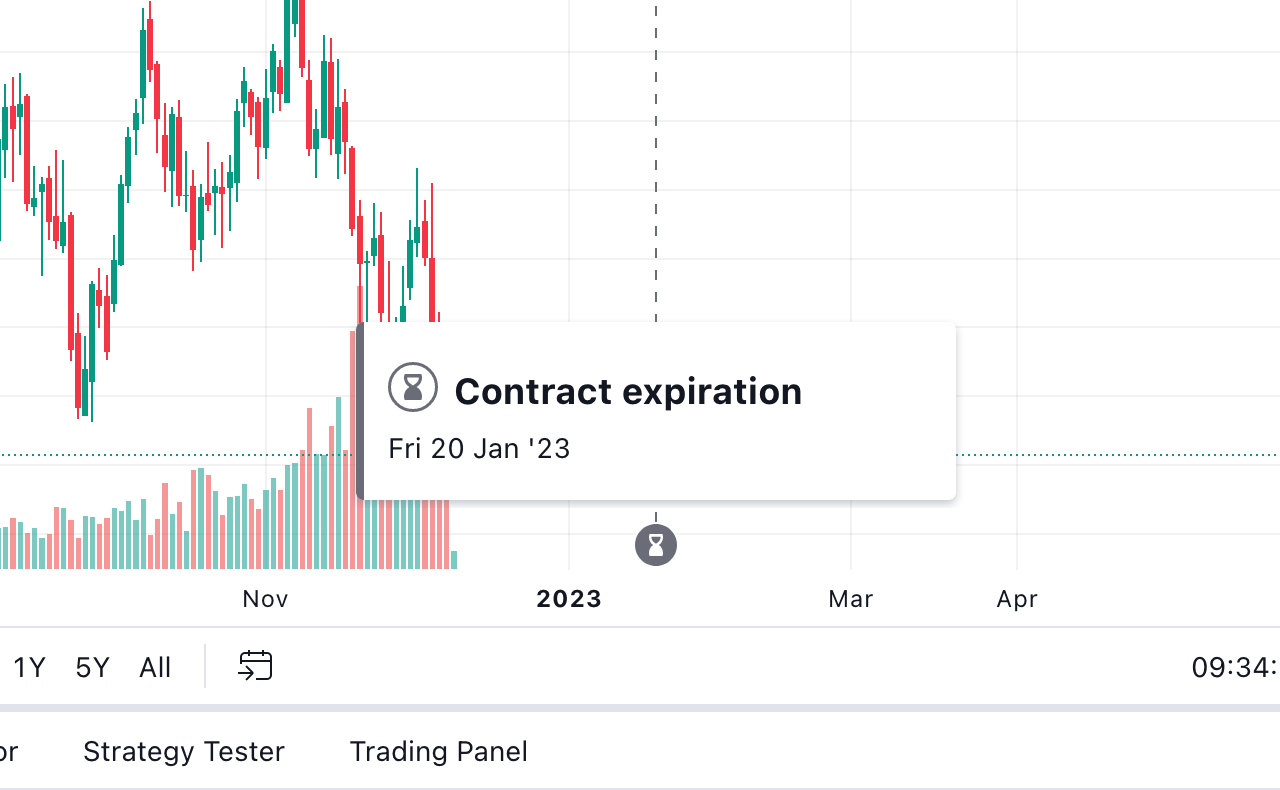
Task: Click the bold 2023 time axis label
Action: pyautogui.click(x=569, y=599)
